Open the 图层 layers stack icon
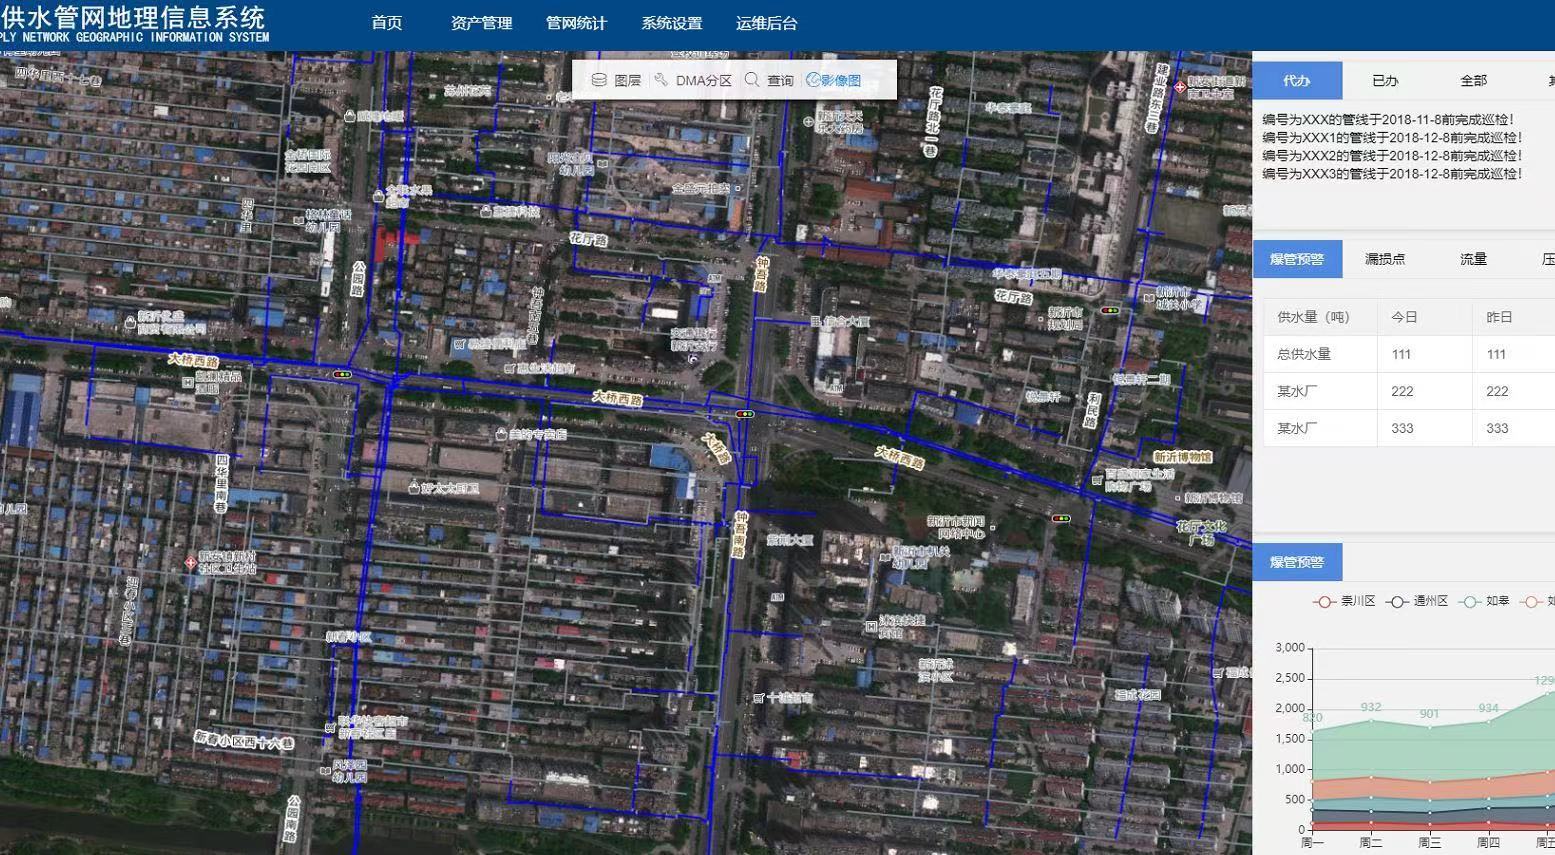The width and height of the screenshot is (1555, 855). click(x=599, y=80)
